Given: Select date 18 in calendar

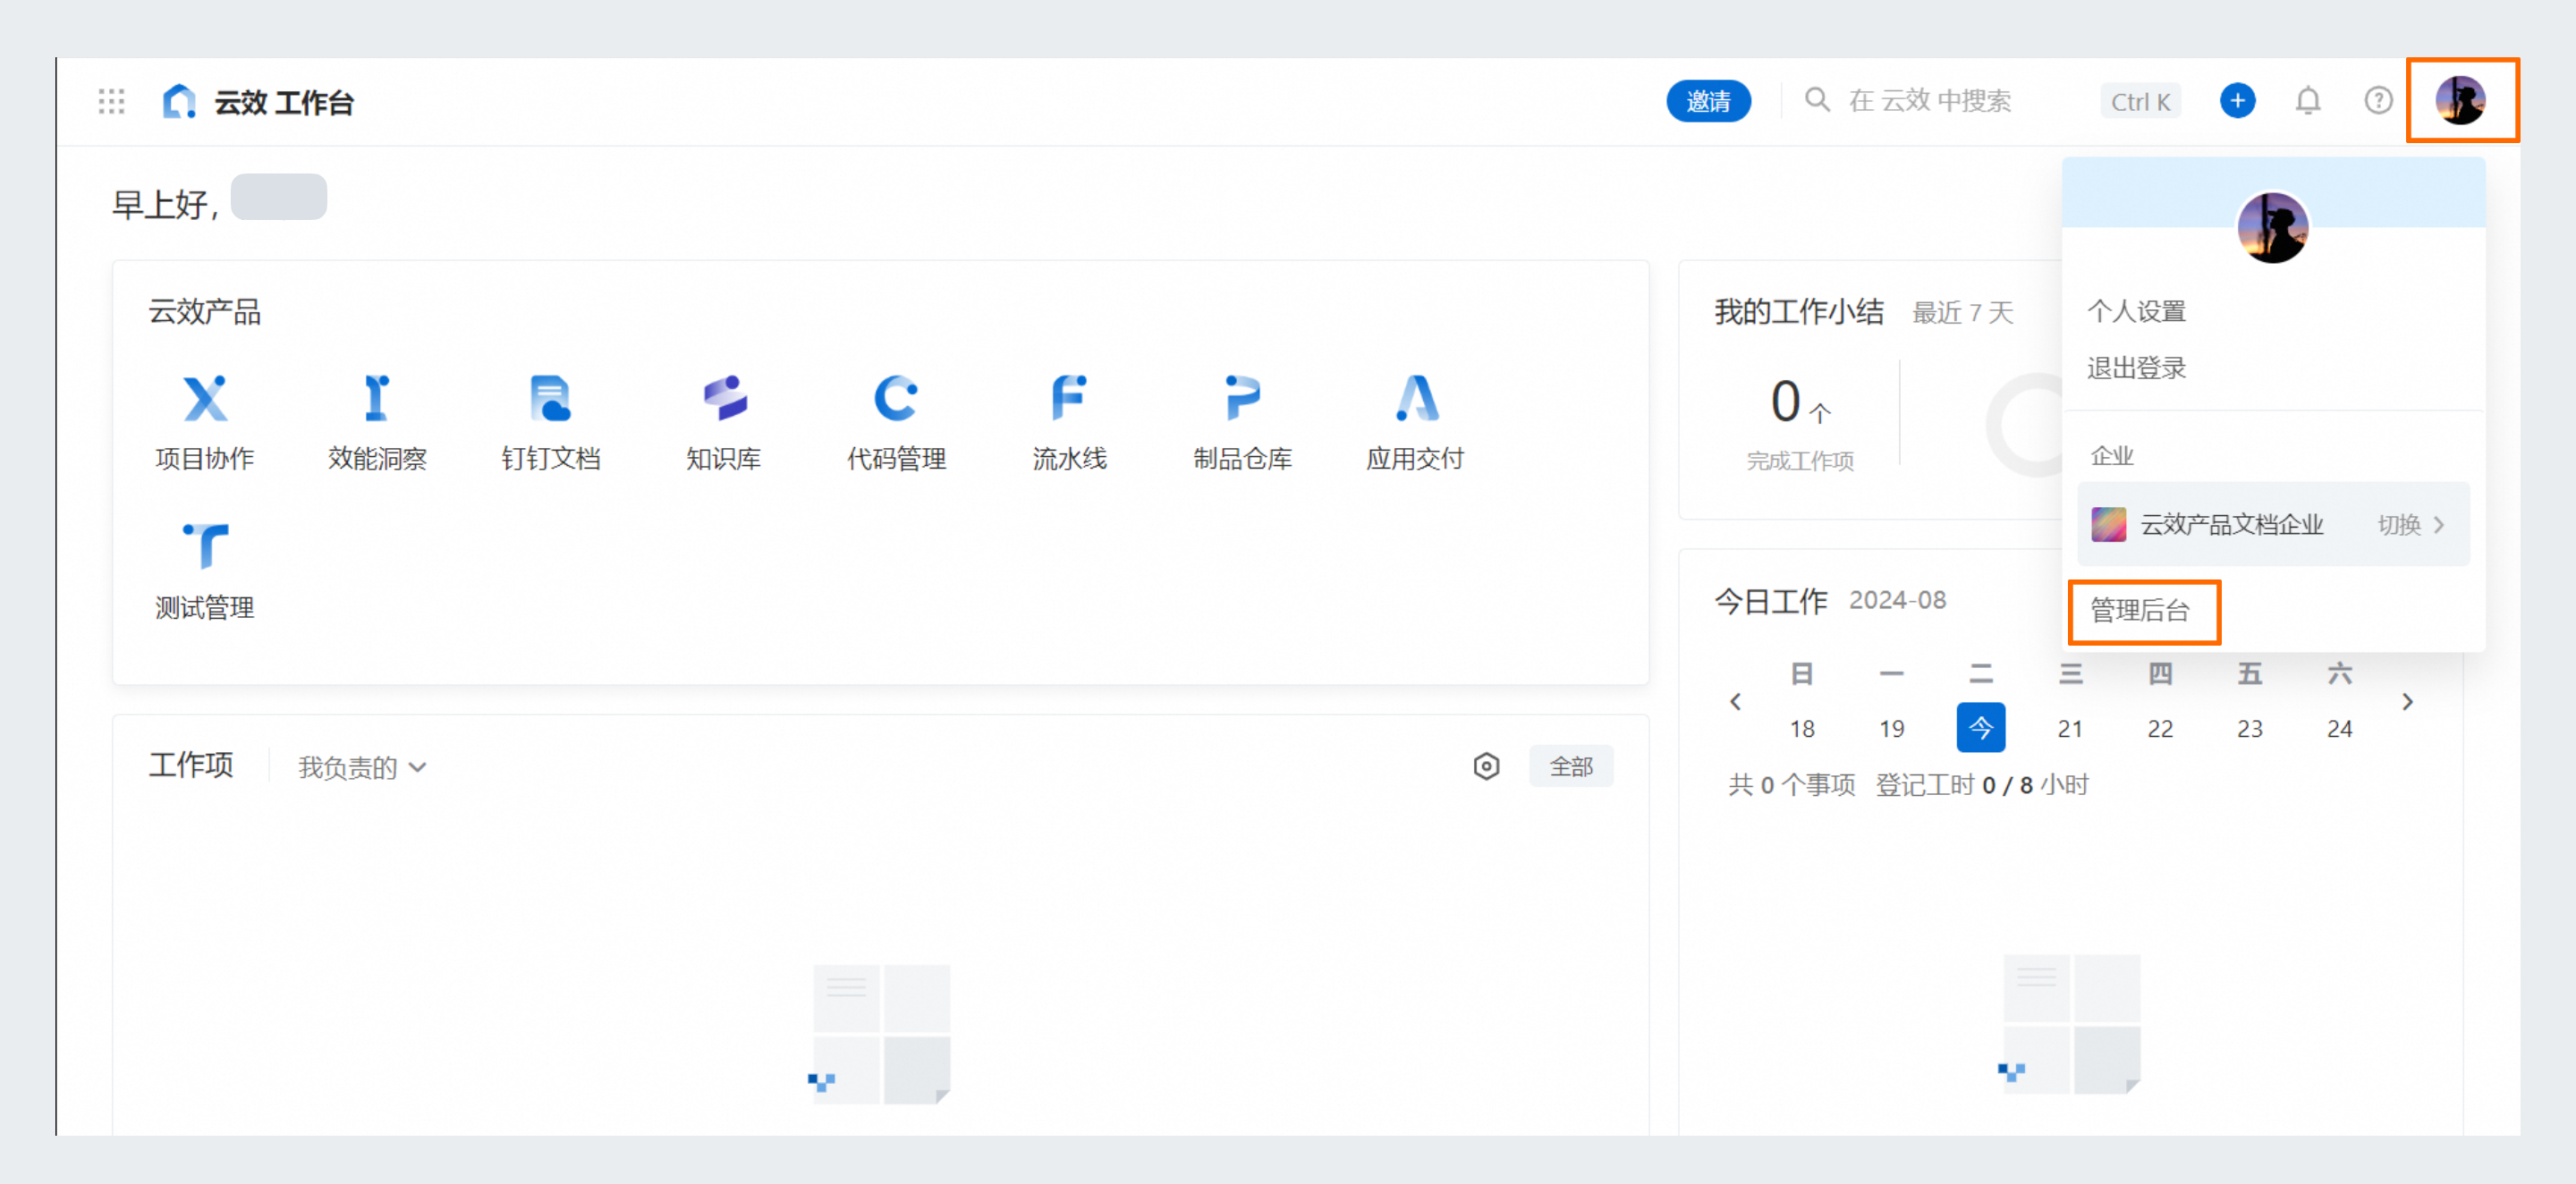Looking at the screenshot, I should click(1801, 728).
